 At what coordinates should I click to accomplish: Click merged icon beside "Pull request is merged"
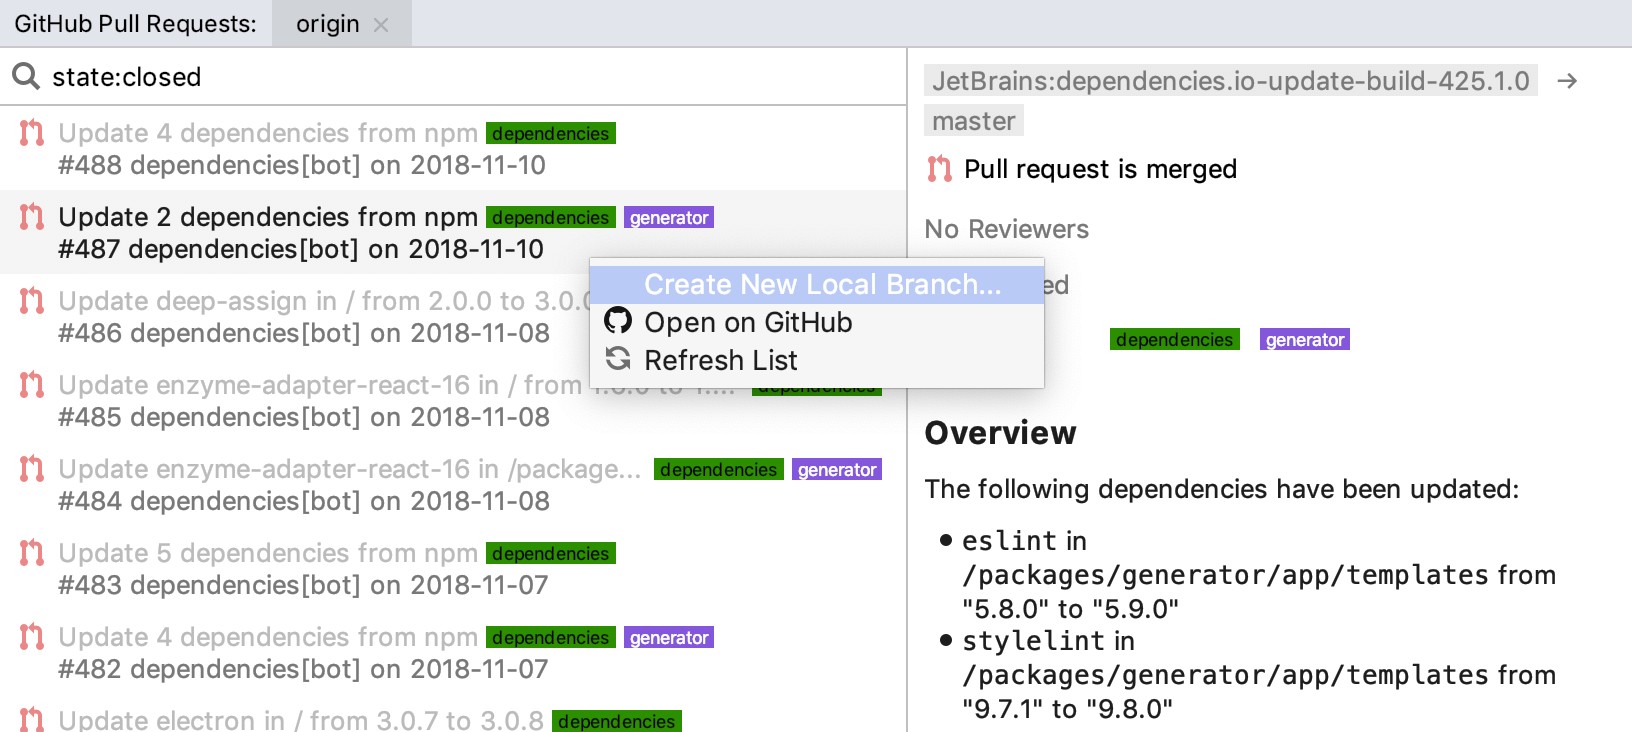click(939, 169)
